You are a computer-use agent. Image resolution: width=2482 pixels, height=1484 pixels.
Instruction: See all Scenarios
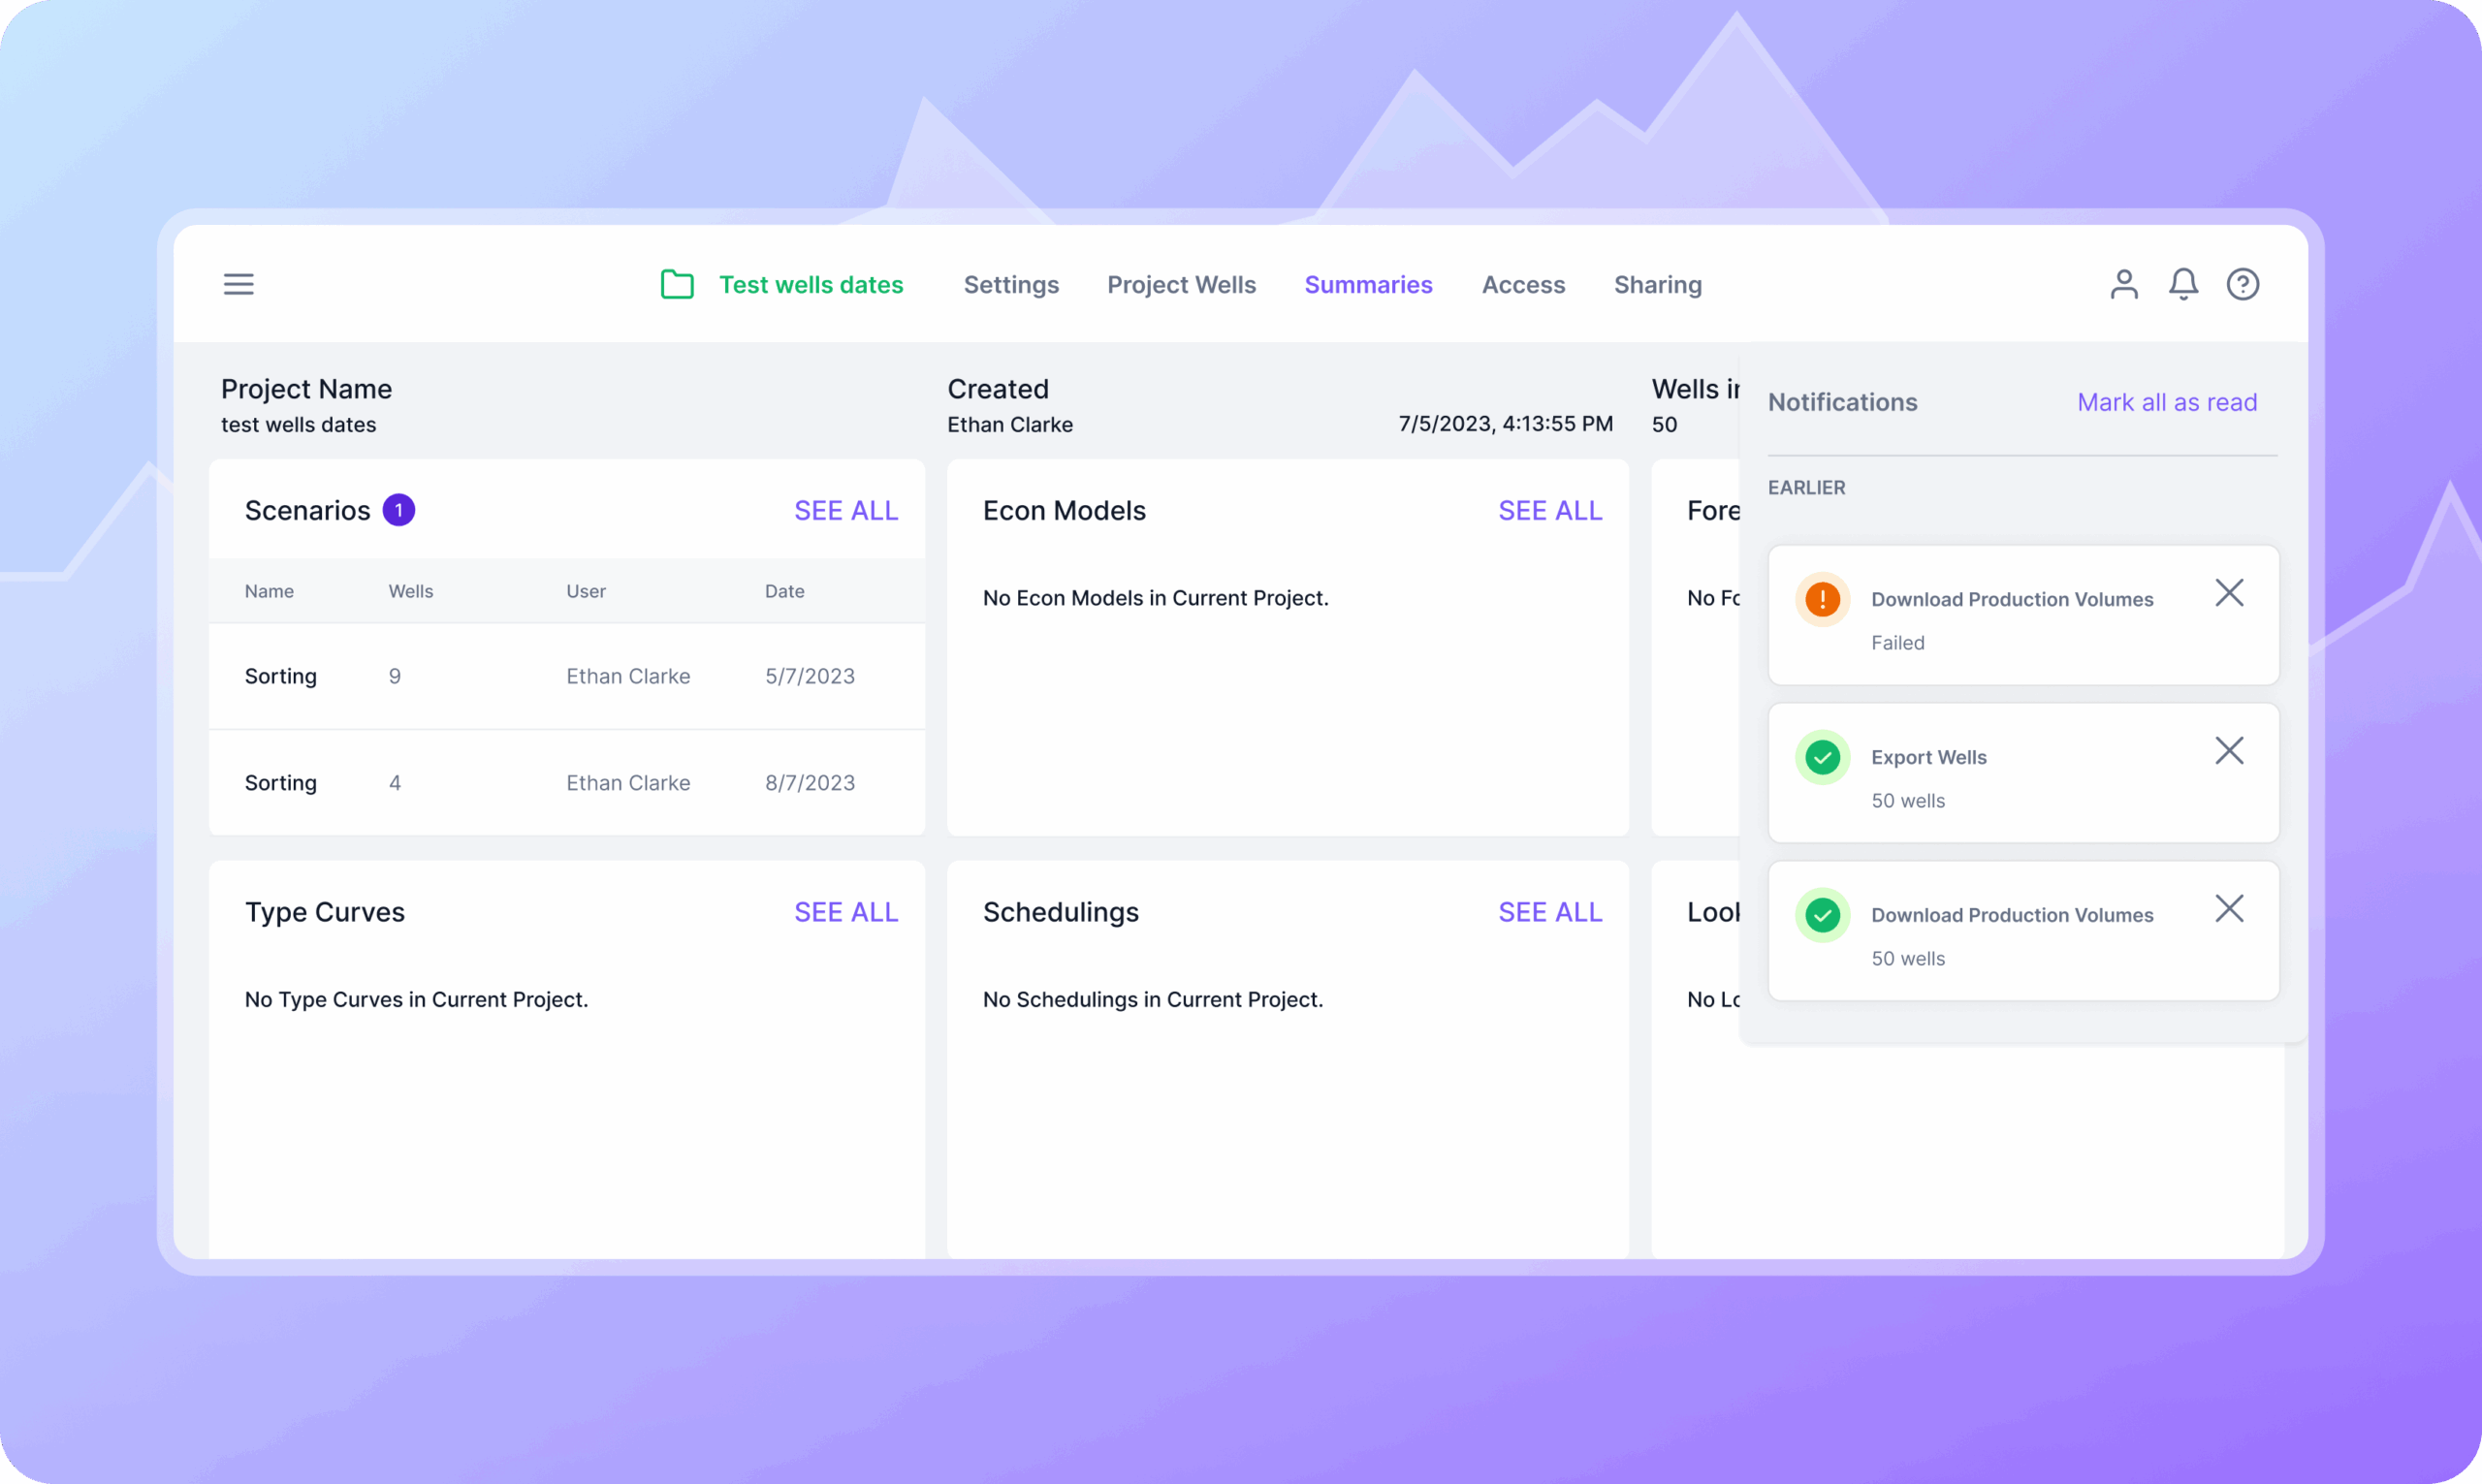846,511
